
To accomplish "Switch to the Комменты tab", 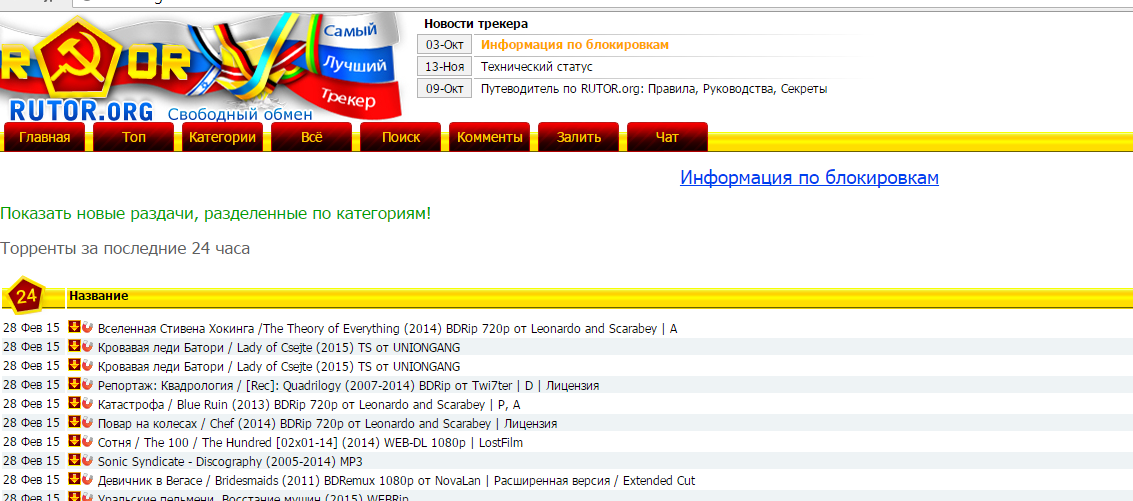I will 490,137.
